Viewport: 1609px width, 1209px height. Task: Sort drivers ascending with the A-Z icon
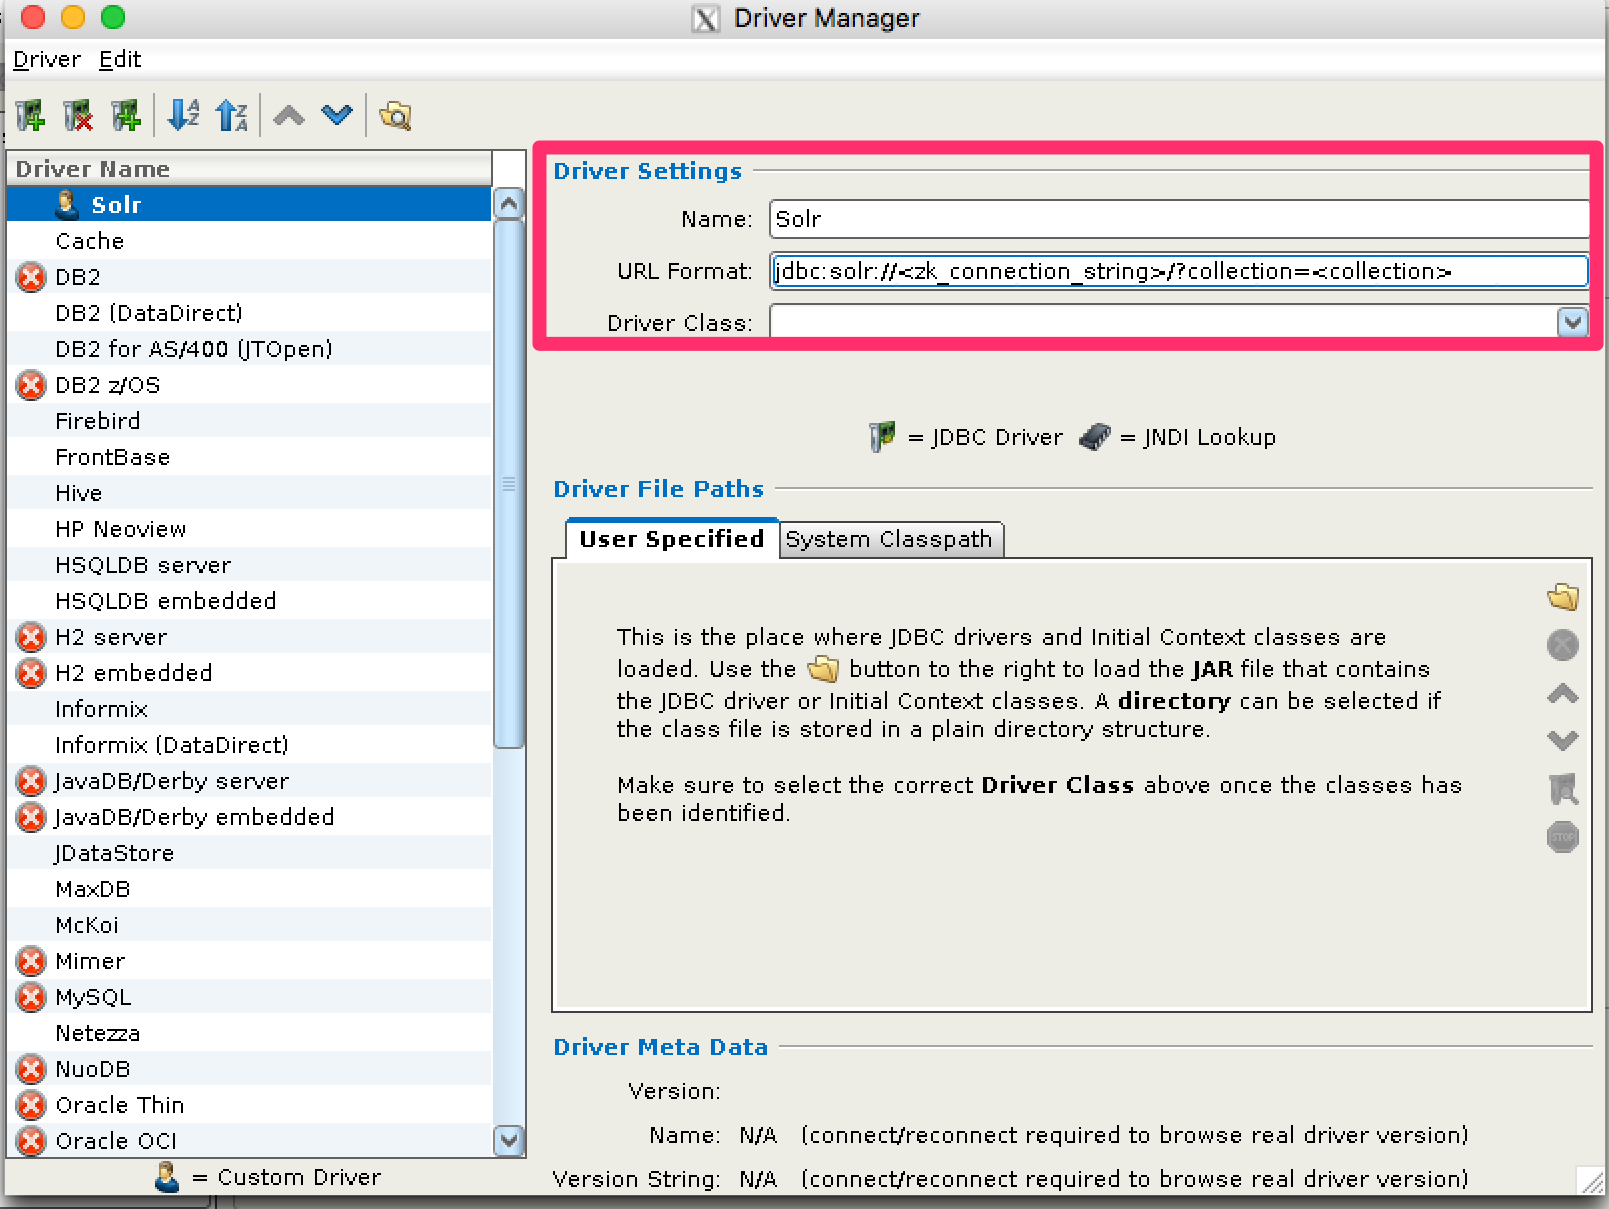coord(183,116)
